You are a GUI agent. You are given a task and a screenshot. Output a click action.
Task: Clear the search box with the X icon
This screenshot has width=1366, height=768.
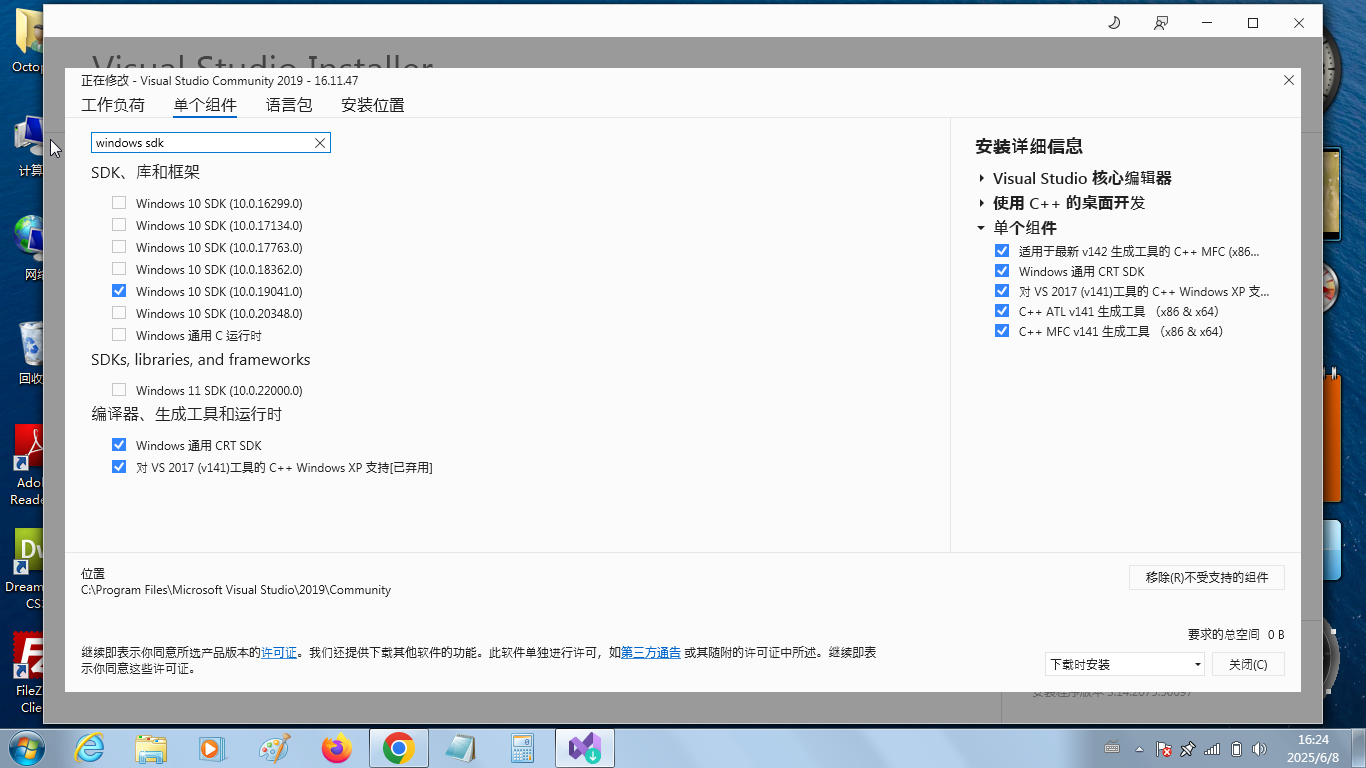coord(320,143)
